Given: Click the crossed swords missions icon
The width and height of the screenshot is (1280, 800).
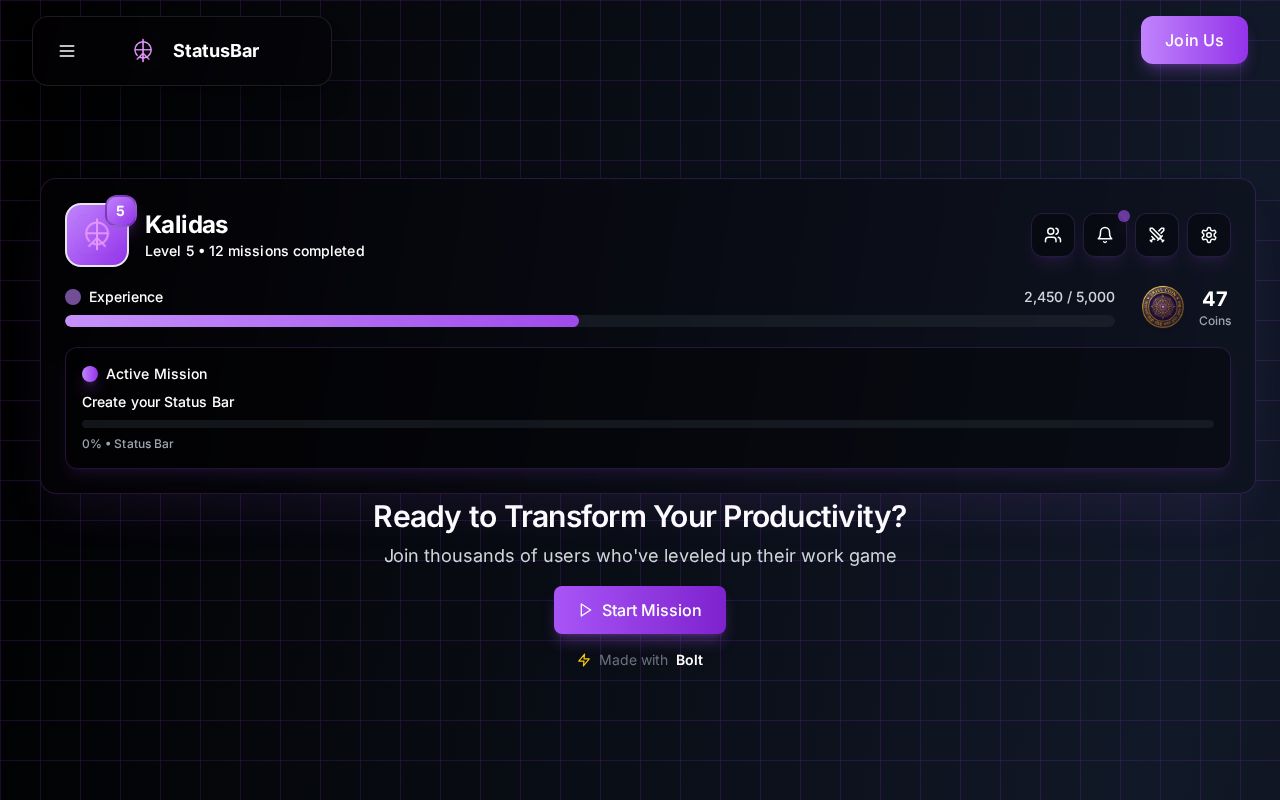Looking at the screenshot, I should 1157,235.
